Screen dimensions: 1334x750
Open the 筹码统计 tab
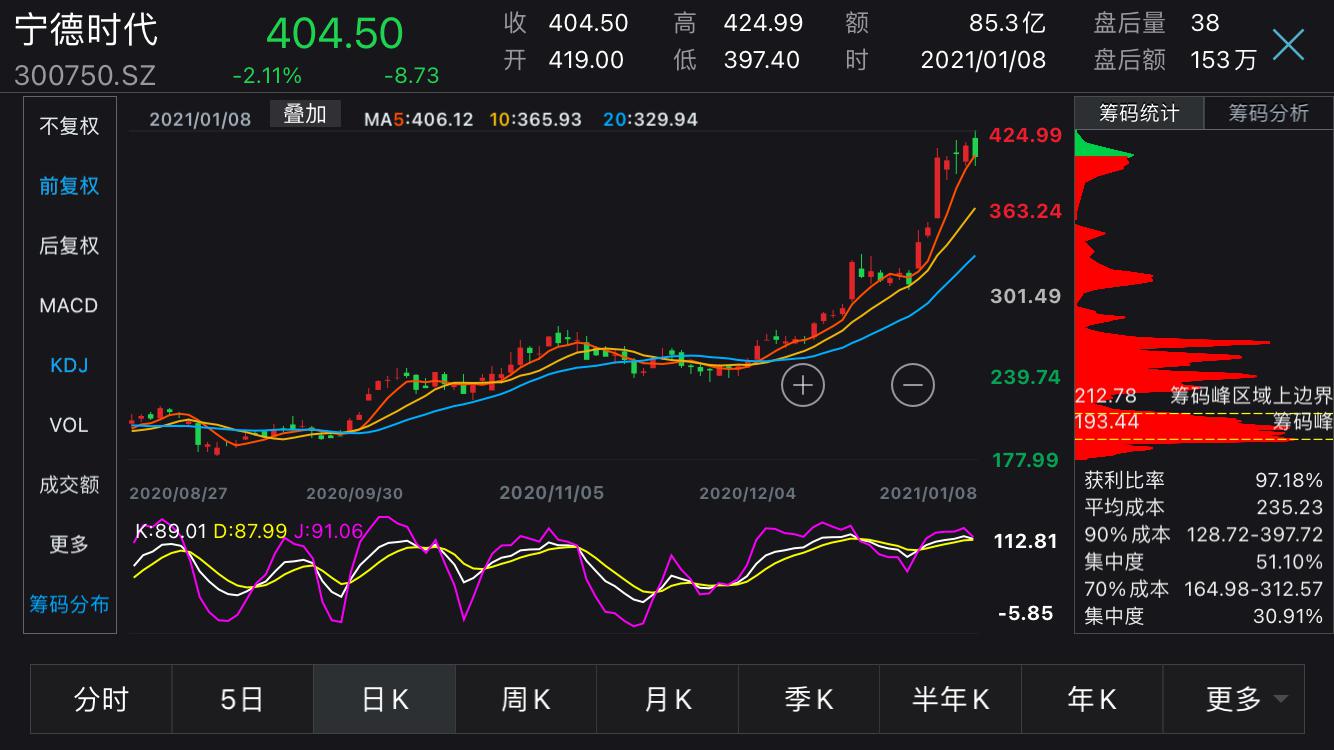(1139, 113)
